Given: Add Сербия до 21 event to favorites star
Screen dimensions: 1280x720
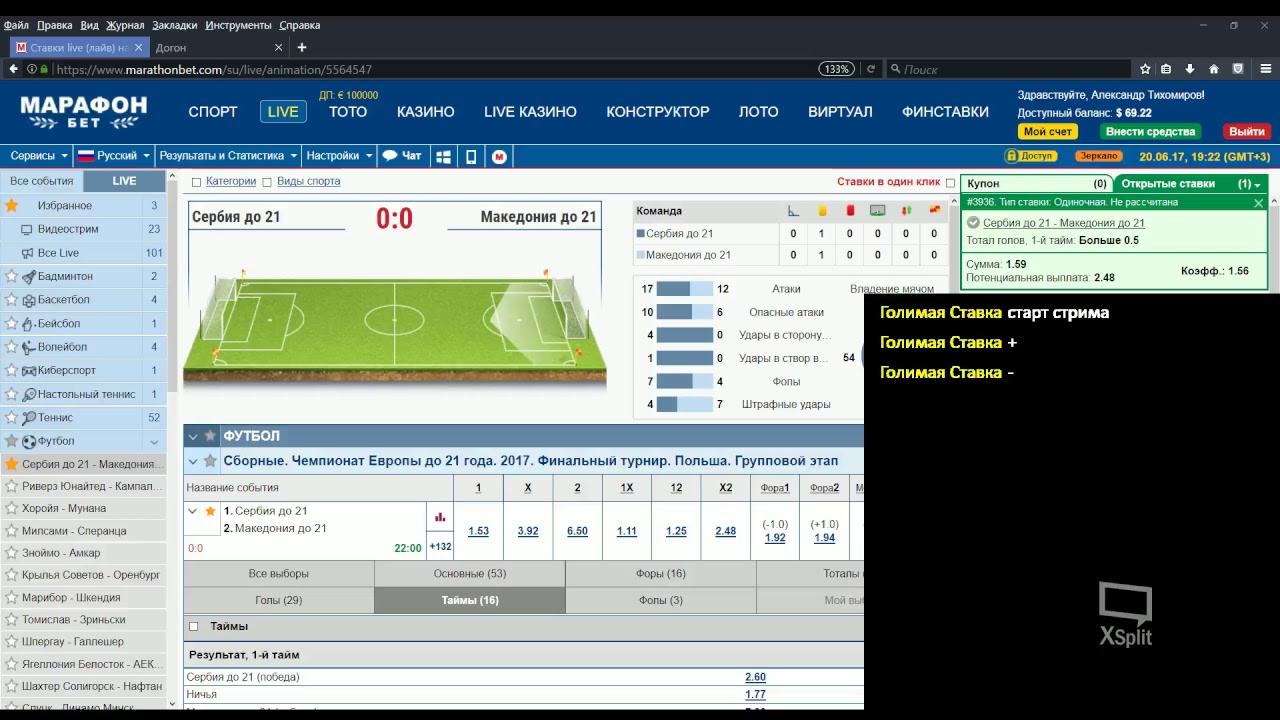Looking at the screenshot, I should click(210, 511).
